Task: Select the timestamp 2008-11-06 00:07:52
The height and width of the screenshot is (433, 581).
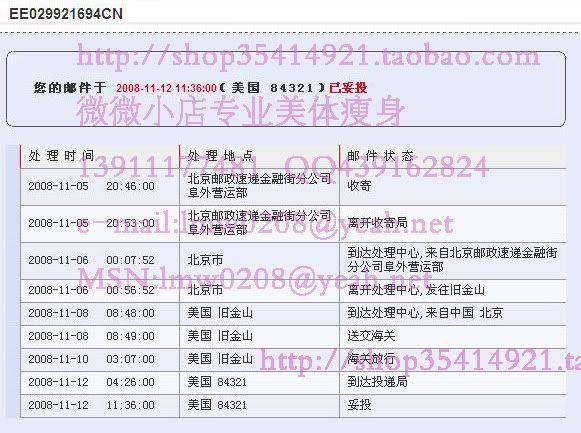Action: (92, 260)
